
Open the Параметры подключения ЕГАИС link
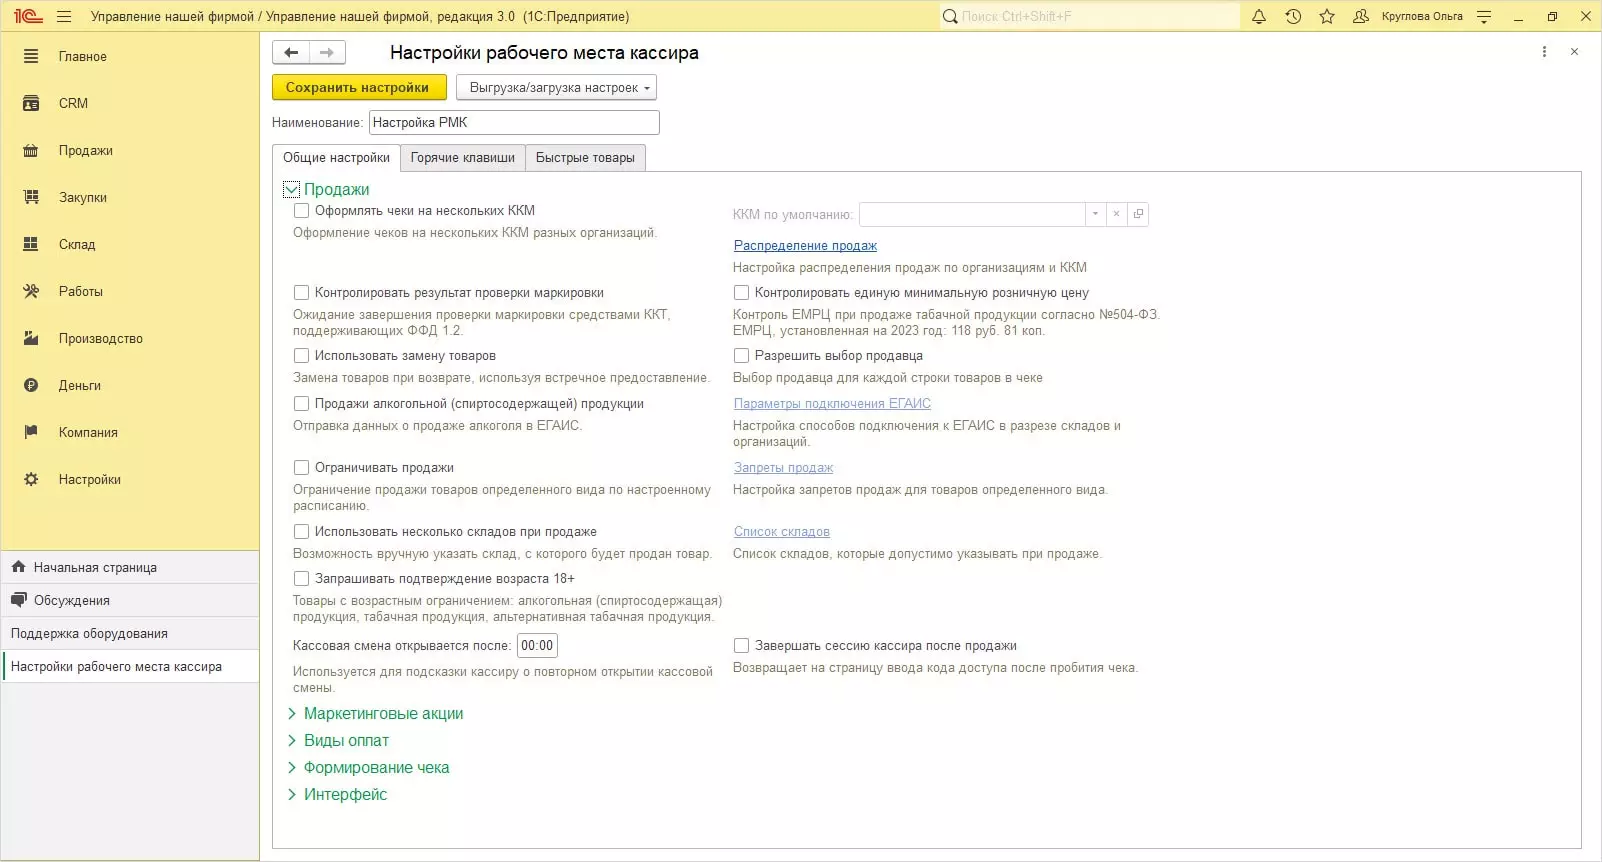click(x=832, y=404)
